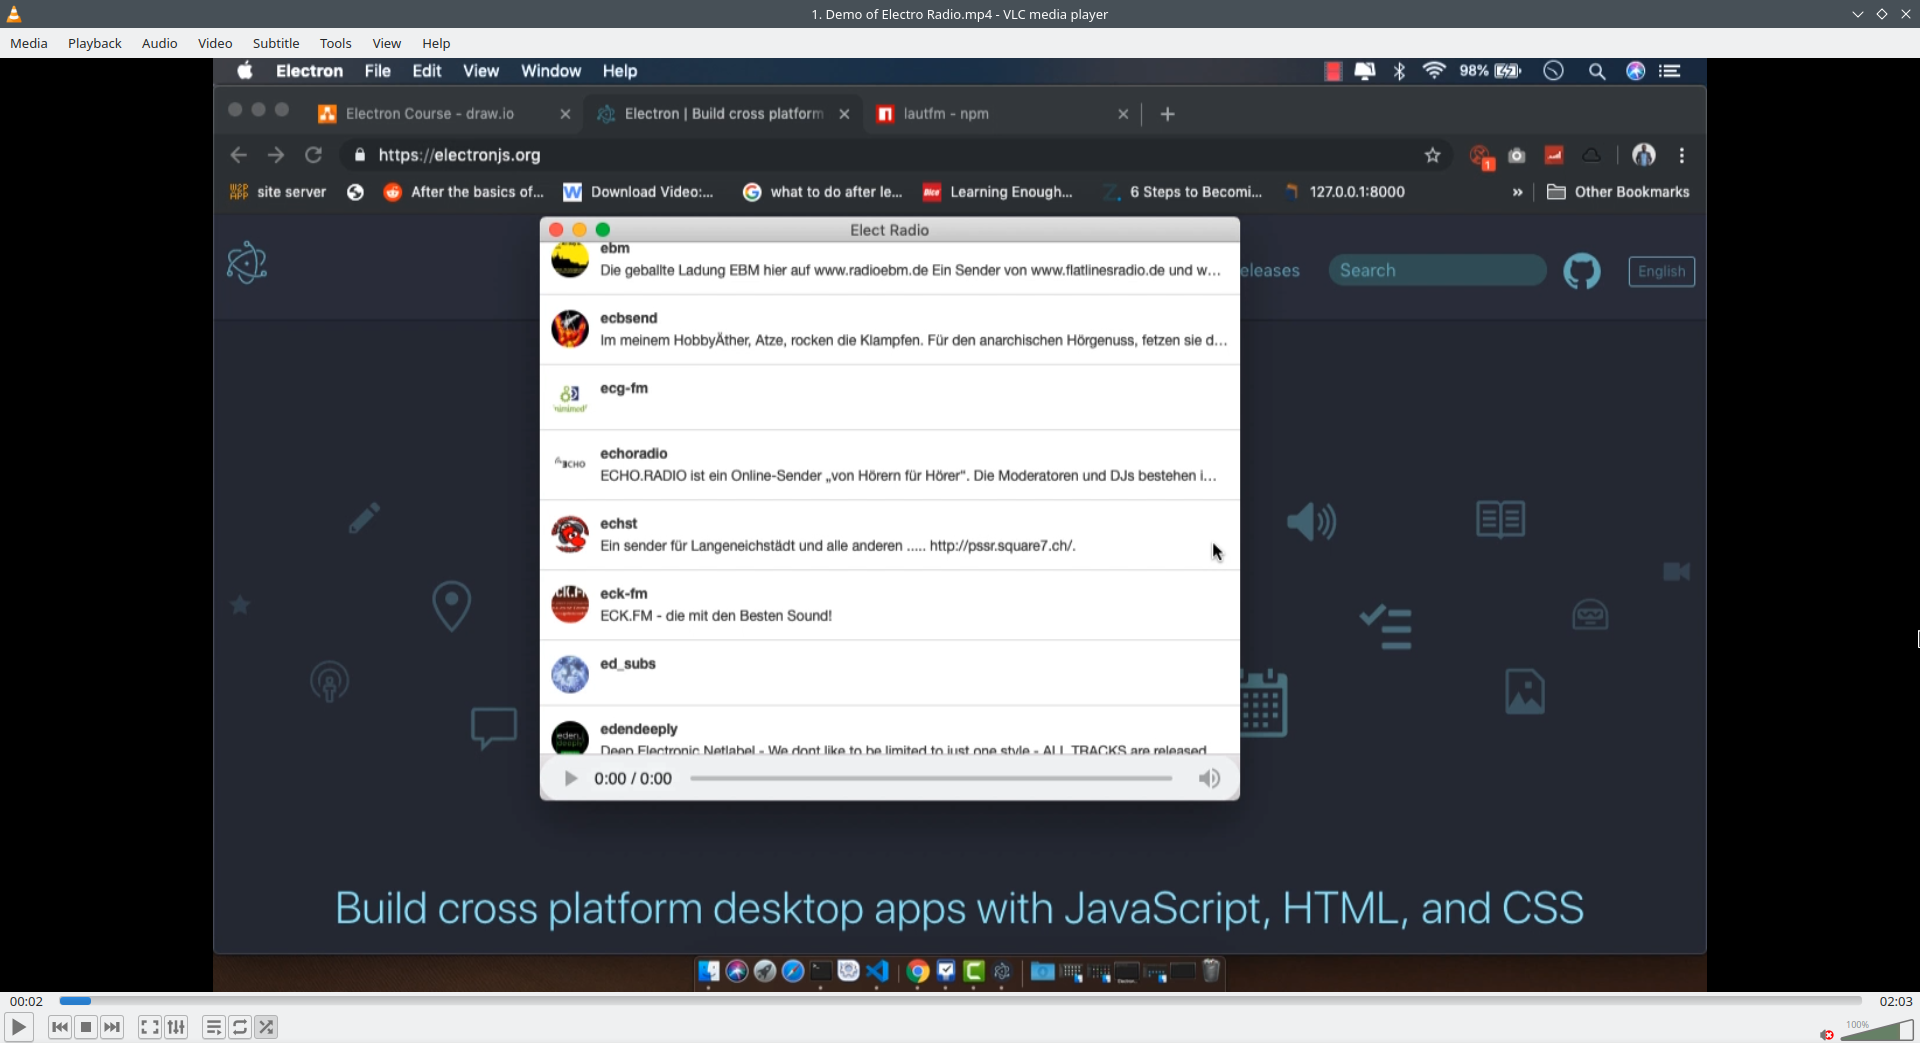The image size is (1920, 1043).
Task: Click the VLC seek bar
Action: [960, 1001]
